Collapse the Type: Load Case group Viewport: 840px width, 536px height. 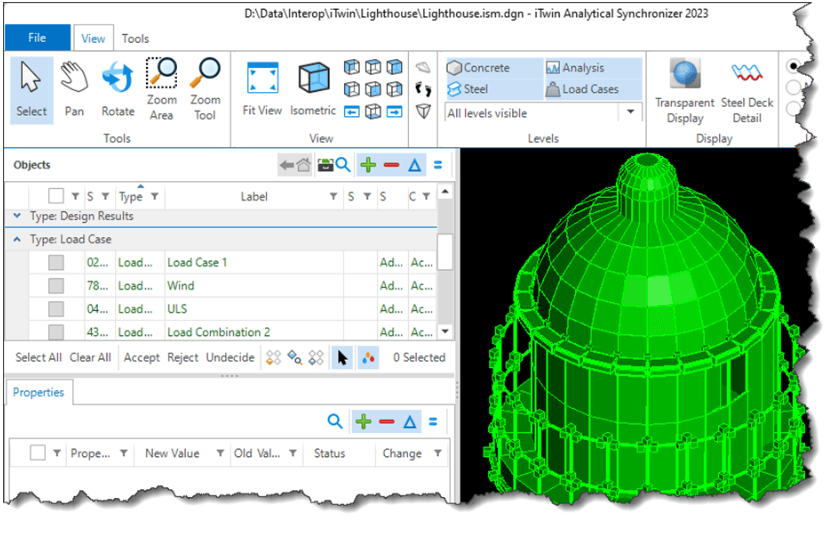pyautogui.click(x=17, y=239)
